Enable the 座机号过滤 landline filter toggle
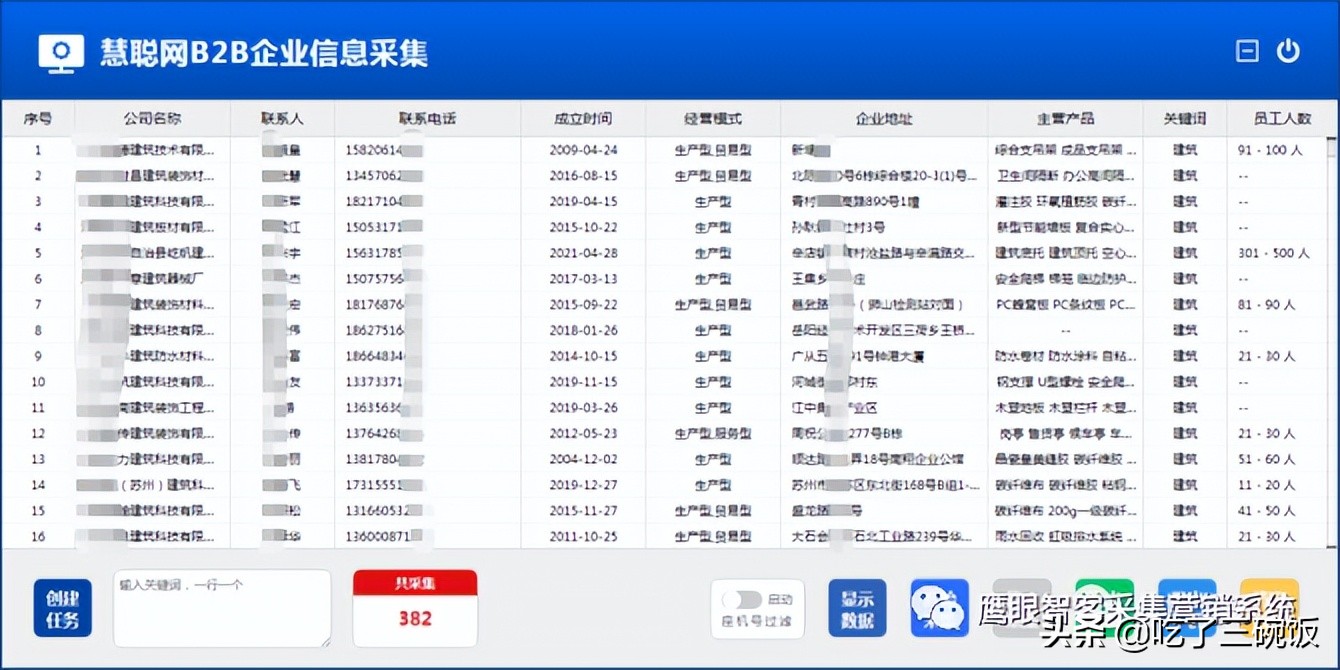Image resolution: width=1340 pixels, height=670 pixels. (741, 599)
